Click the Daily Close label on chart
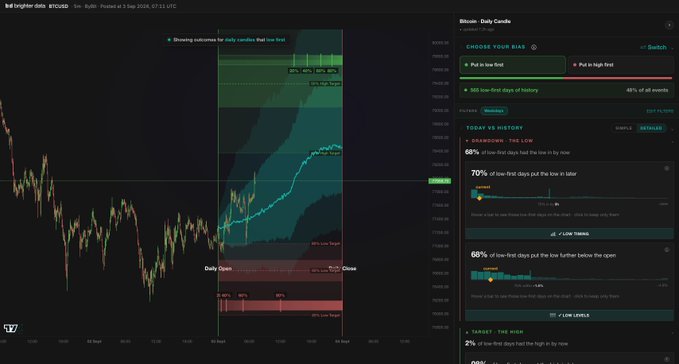Viewport: 679px width, 364px height. (342, 268)
